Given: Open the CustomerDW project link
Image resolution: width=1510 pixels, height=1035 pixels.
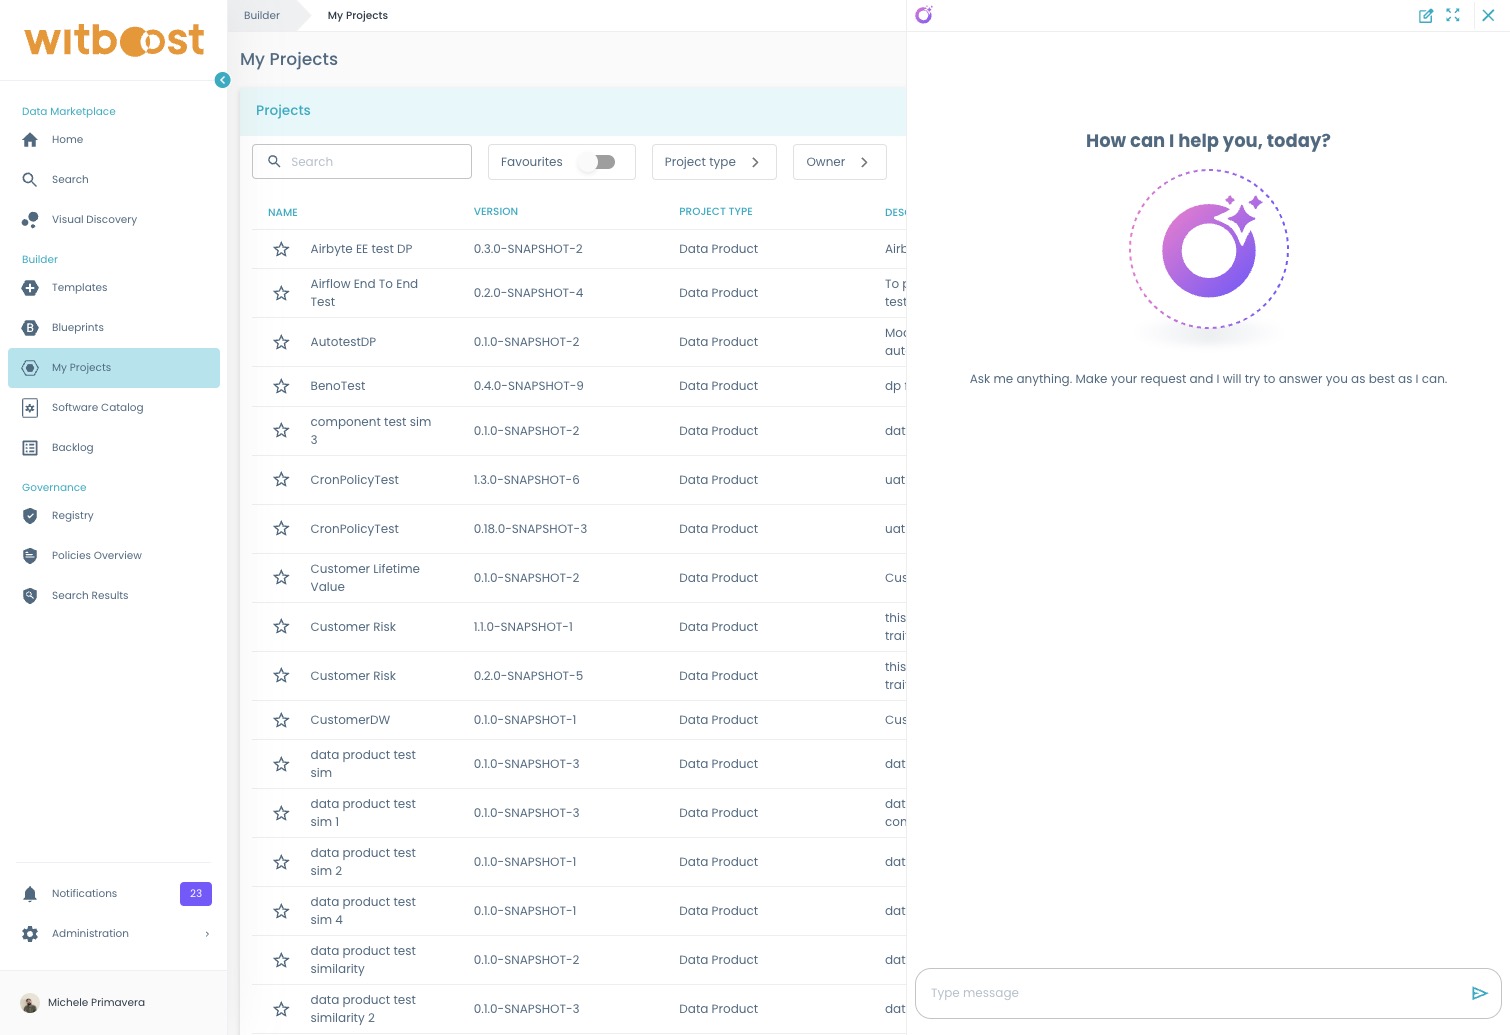Looking at the screenshot, I should 350,720.
